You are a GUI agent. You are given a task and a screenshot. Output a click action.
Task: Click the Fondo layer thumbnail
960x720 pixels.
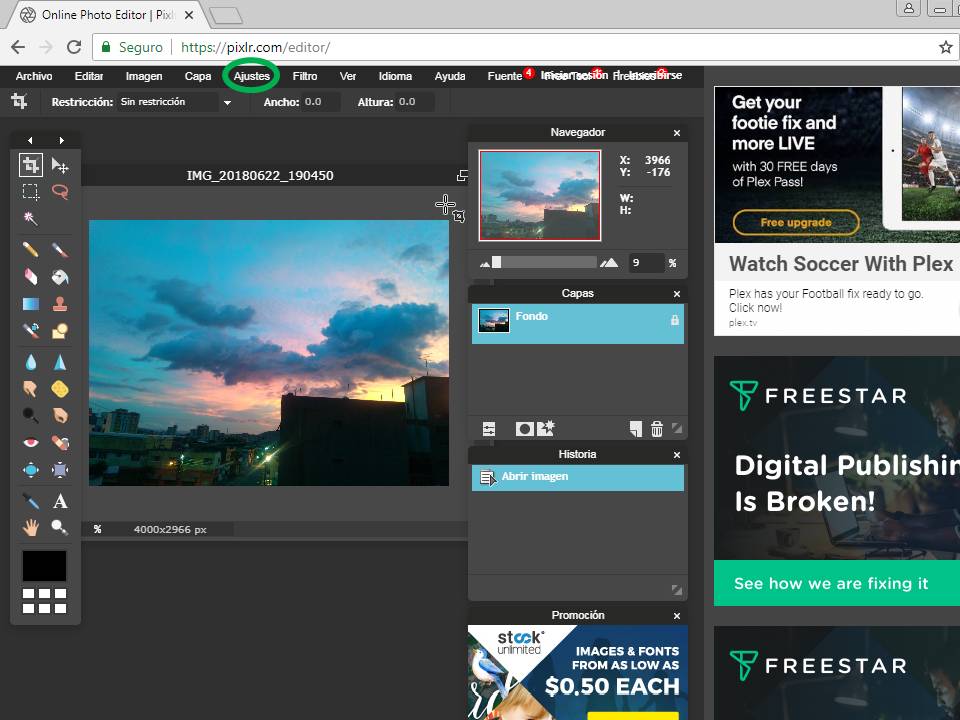point(493,320)
